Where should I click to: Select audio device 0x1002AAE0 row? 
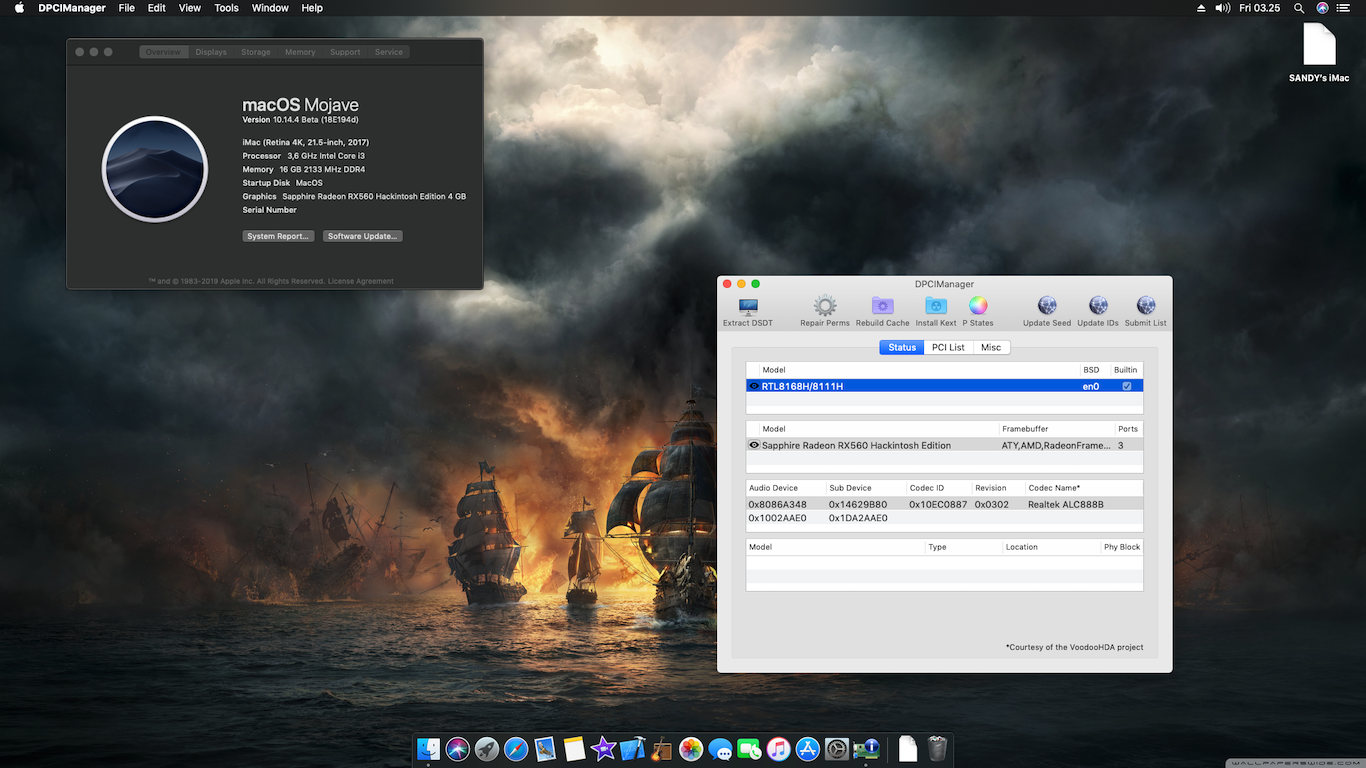(944, 518)
